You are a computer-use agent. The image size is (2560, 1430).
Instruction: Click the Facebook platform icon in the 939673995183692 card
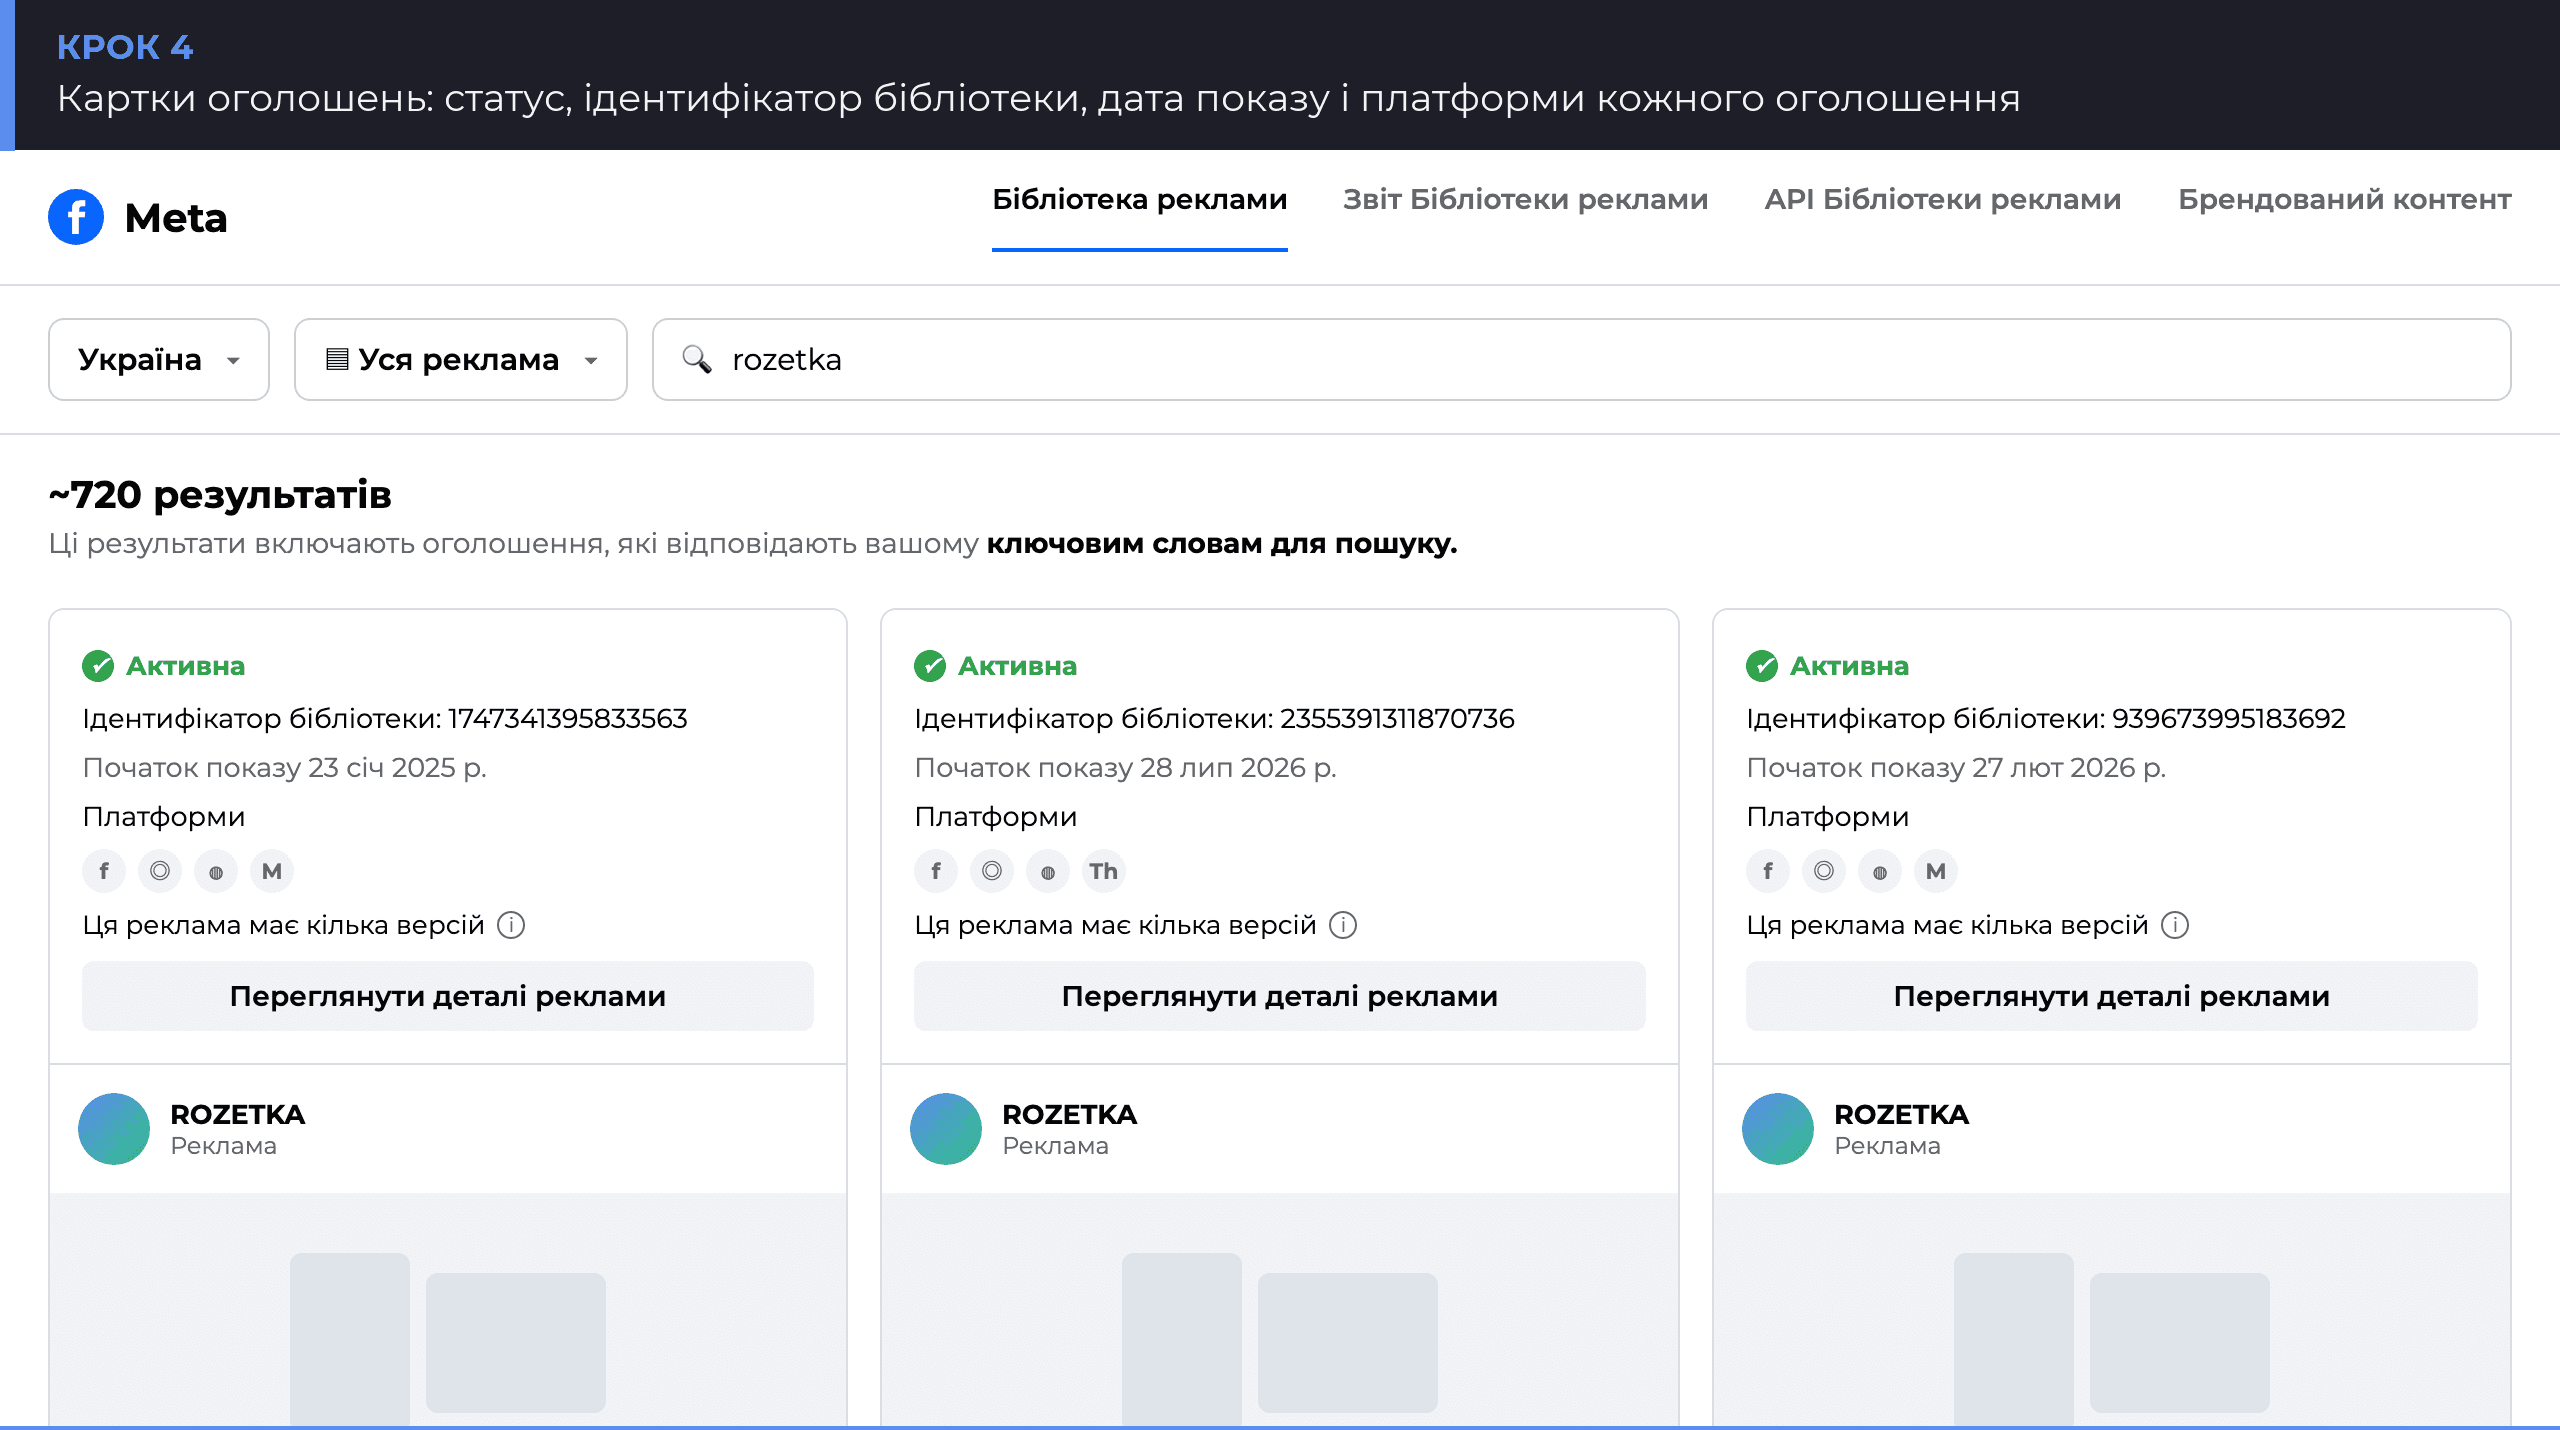click(x=1768, y=871)
